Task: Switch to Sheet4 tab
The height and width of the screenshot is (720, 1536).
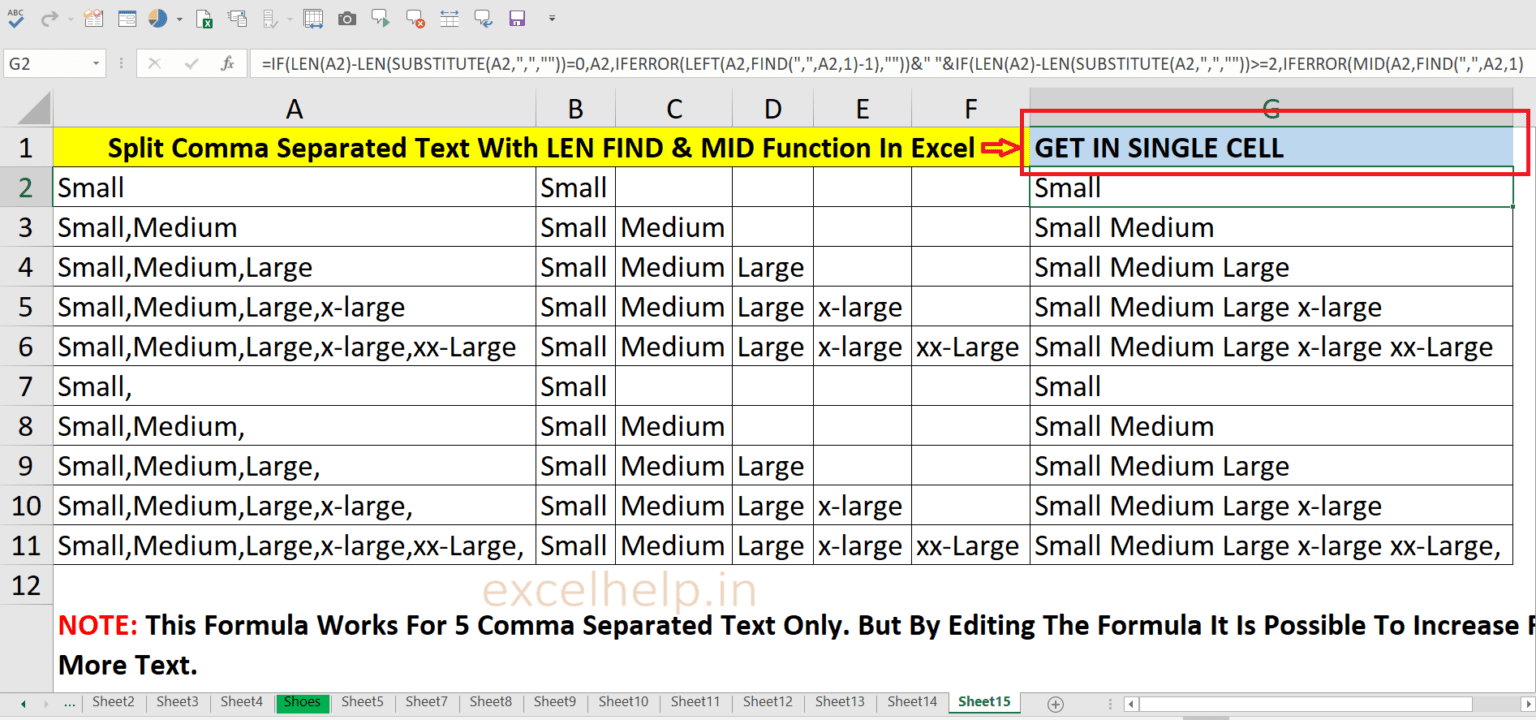Action: [241, 702]
